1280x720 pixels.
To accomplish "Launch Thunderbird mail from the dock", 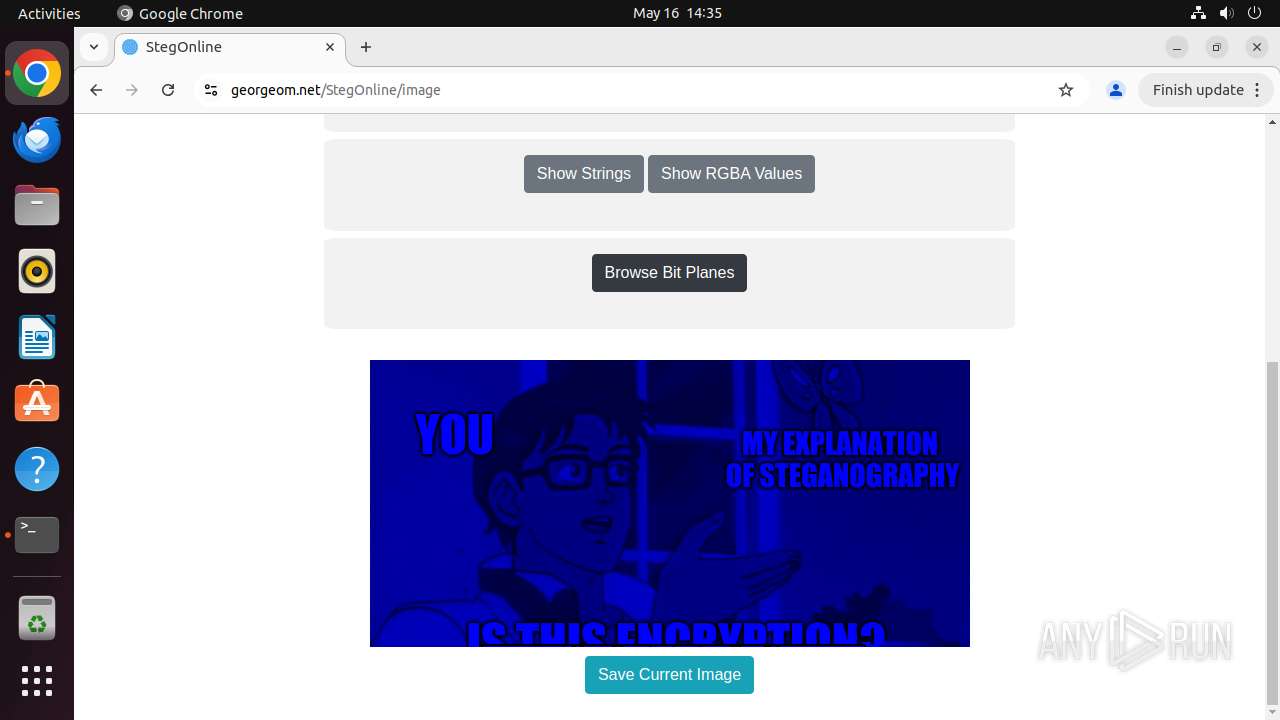I will (x=37, y=140).
